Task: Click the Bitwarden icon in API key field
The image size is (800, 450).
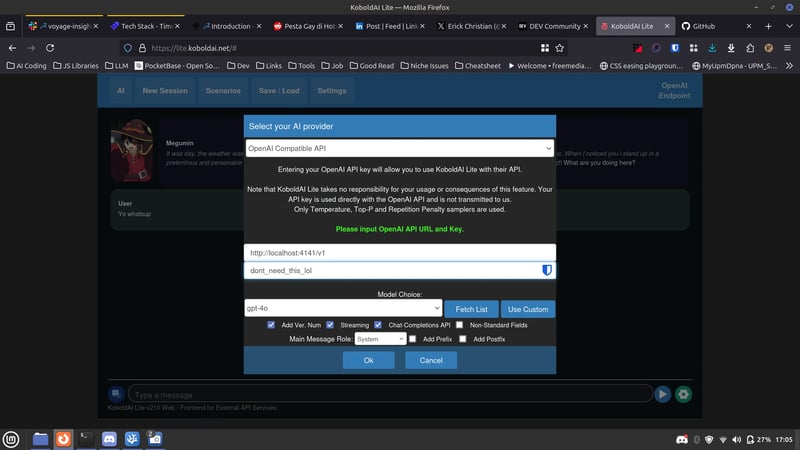Action: click(x=547, y=270)
